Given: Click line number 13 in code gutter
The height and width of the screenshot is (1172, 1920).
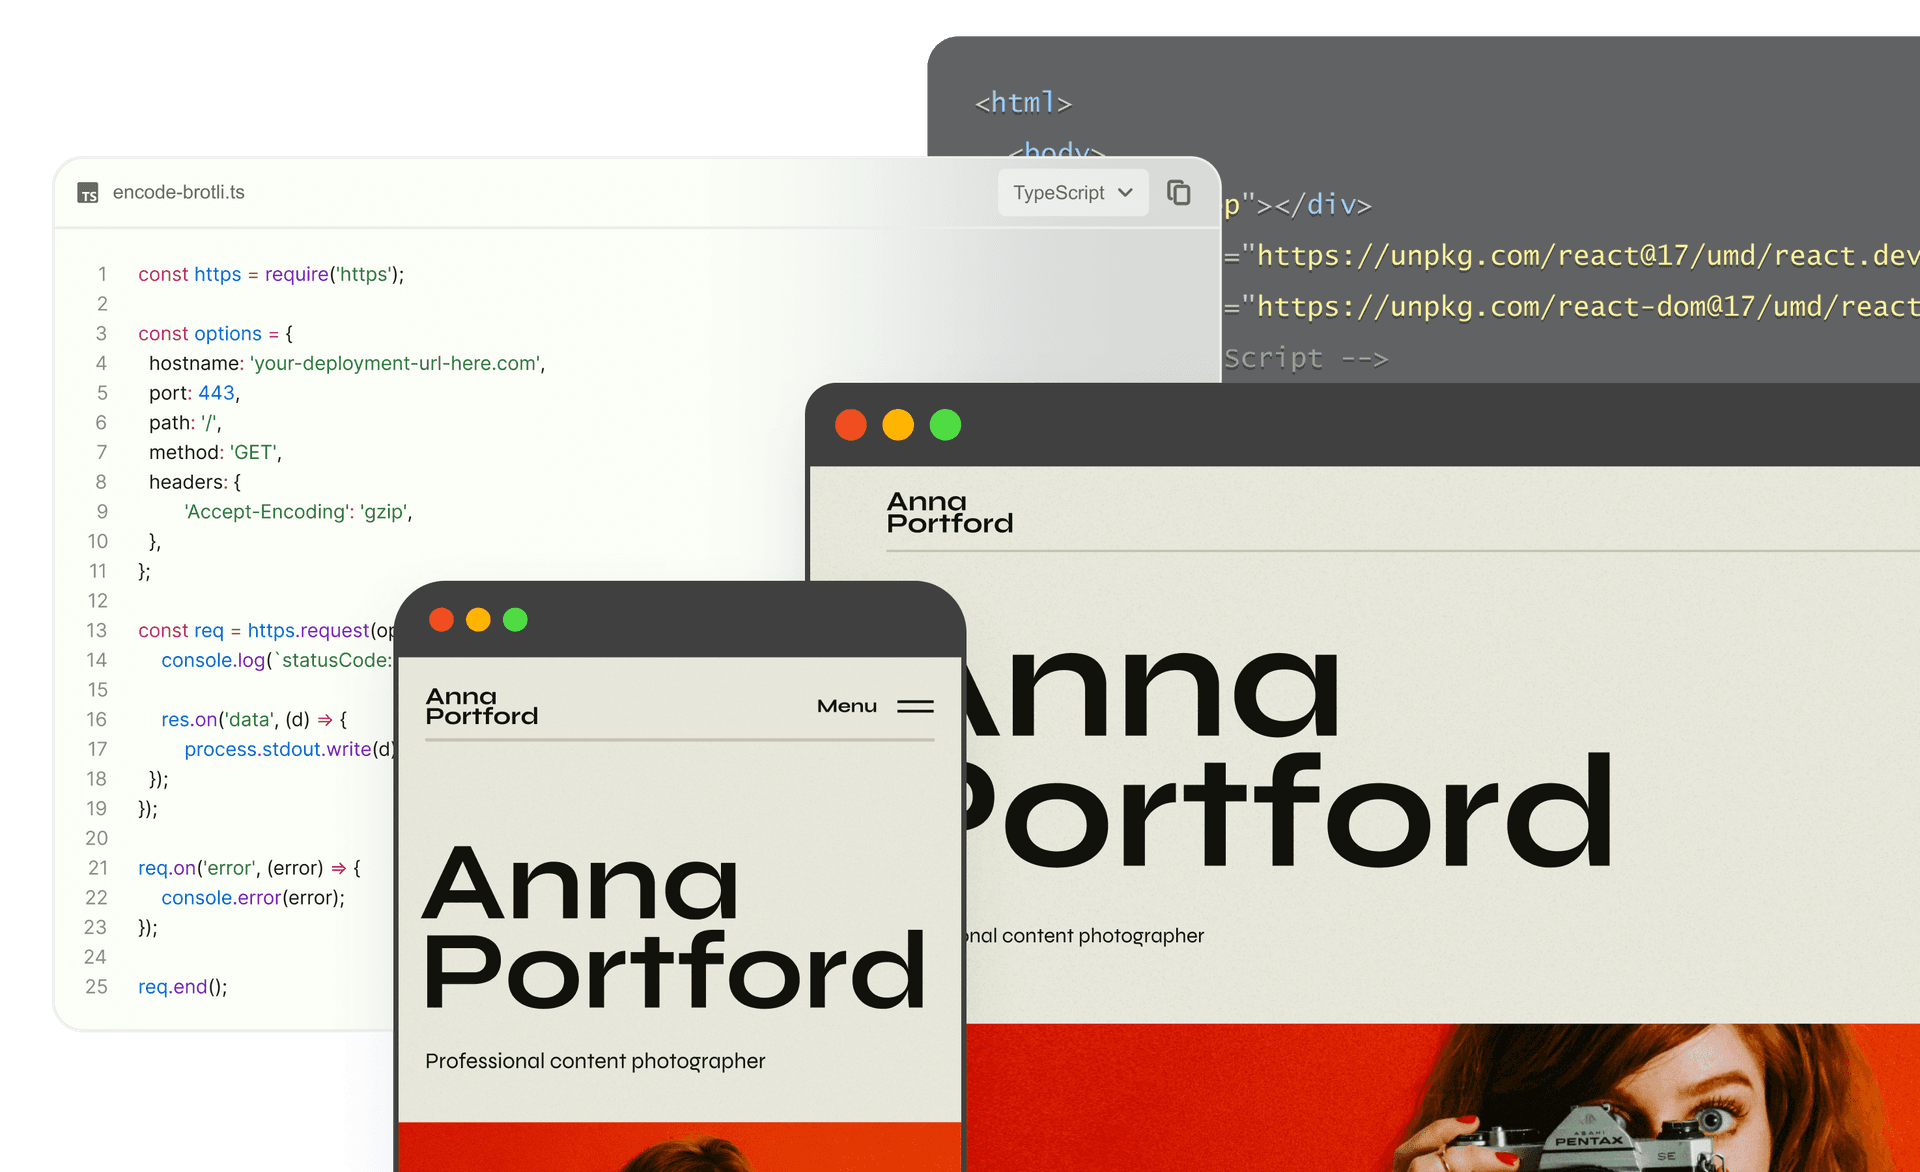Looking at the screenshot, I should (x=96, y=630).
